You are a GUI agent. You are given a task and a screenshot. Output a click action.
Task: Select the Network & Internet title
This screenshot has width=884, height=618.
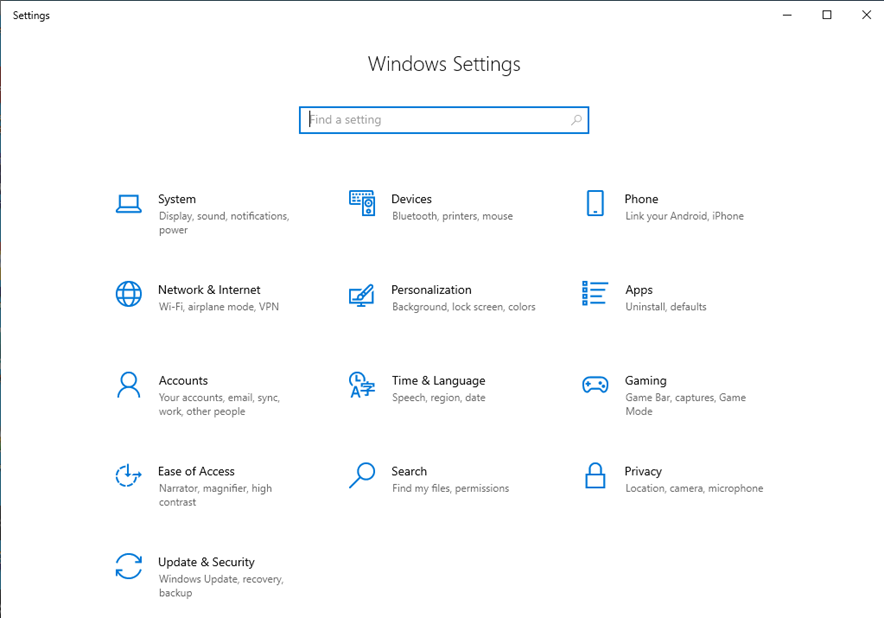pyautogui.click(x=209, y=290)
